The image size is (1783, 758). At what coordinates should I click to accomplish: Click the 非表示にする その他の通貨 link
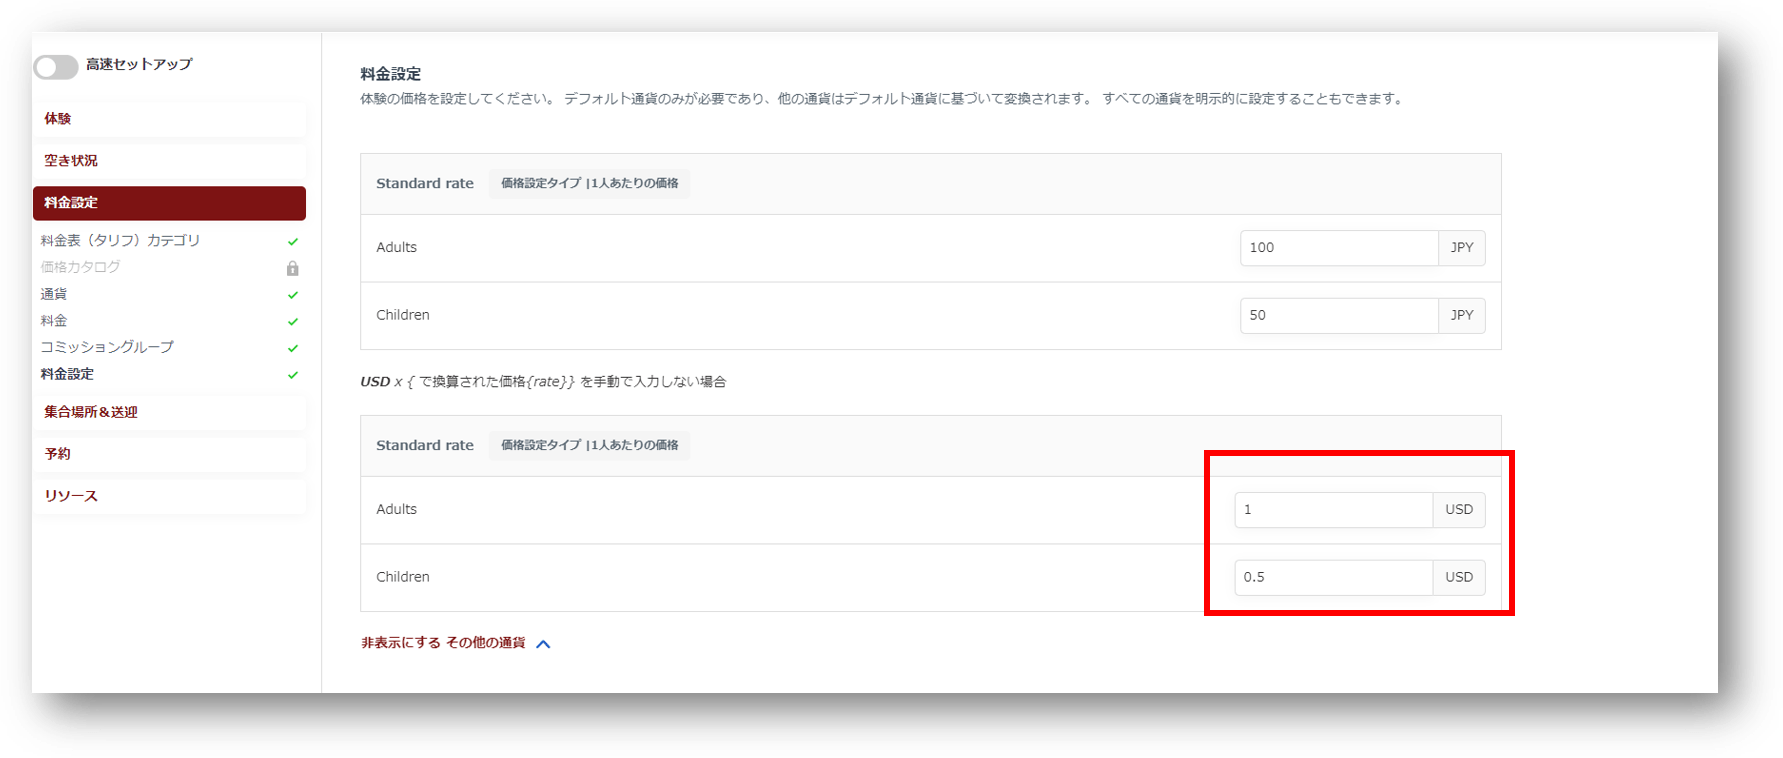click(443, 643)
